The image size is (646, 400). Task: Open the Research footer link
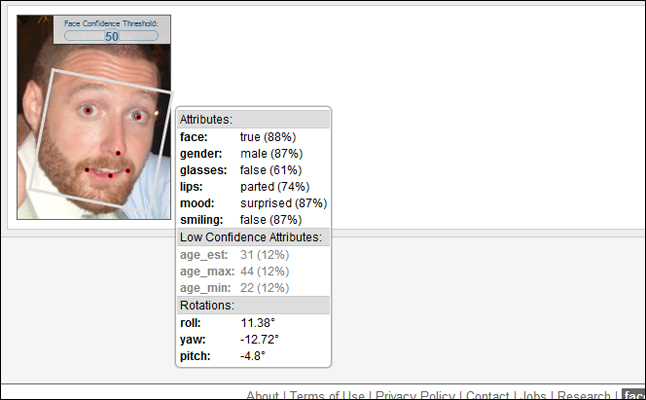[584, 395]
